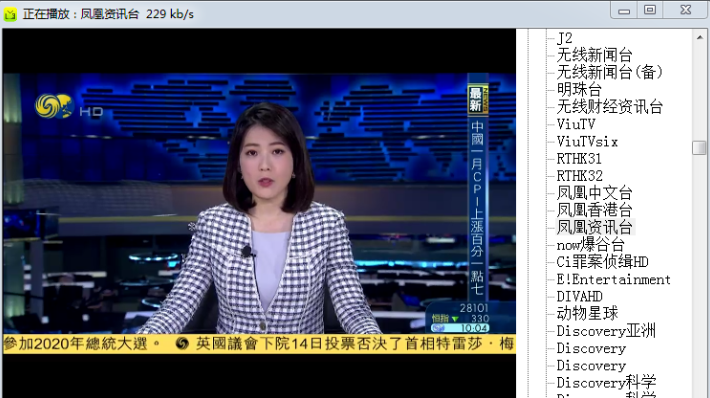Viewport: 710px width, 398px height.
Task: Close the player window
Action: coord(686,10)
